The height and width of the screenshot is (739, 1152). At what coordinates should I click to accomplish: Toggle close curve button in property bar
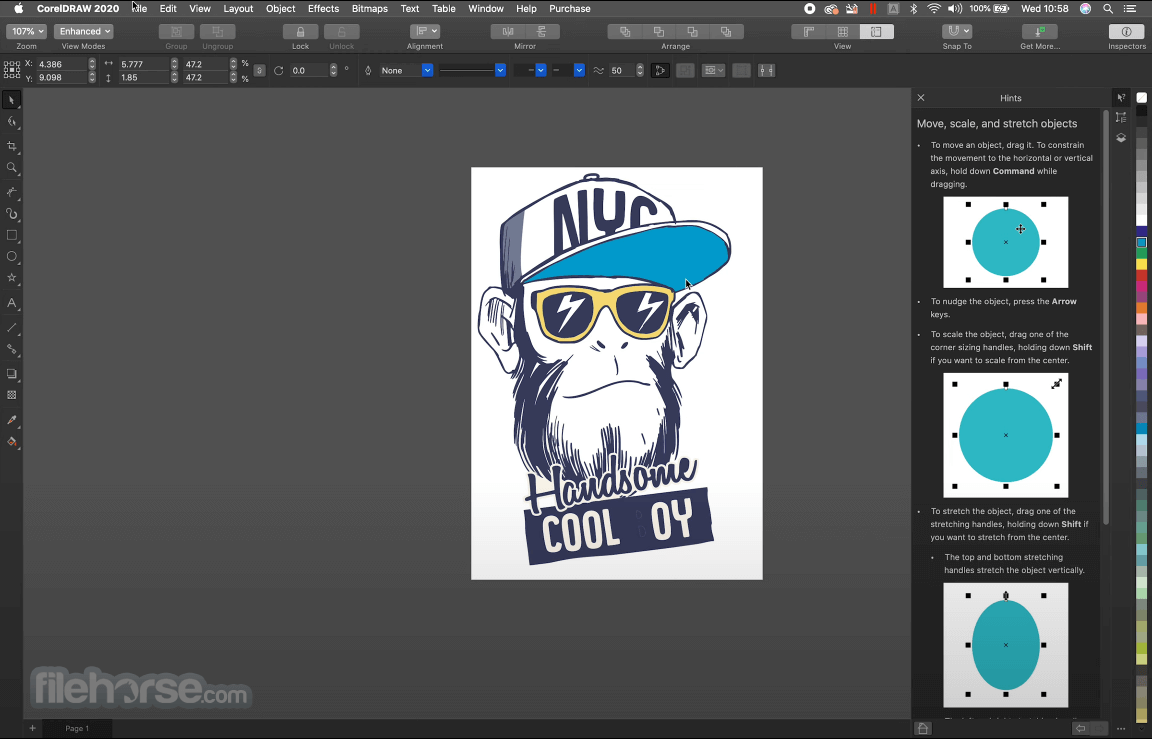pos(660,71)
